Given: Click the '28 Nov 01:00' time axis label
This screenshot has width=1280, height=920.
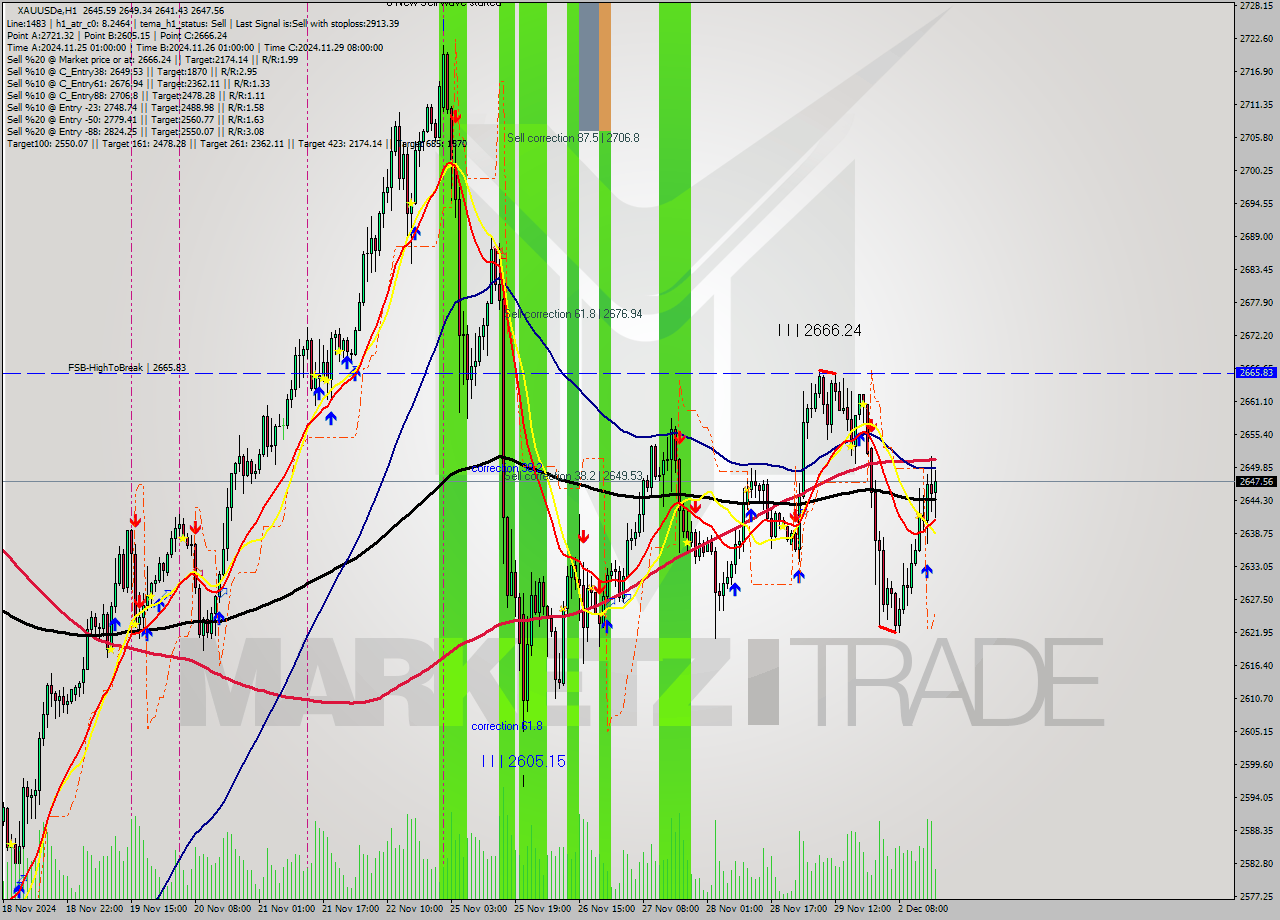Looking at the screenshot, I should [x=735, y=910].
